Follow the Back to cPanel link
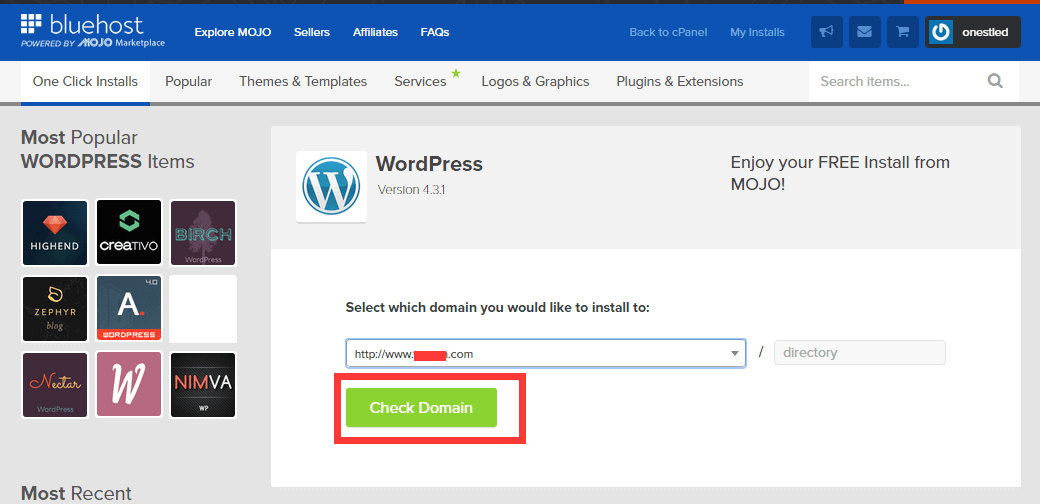The width and height of the screenshot is (1040, 504). [x=669, y=32]
